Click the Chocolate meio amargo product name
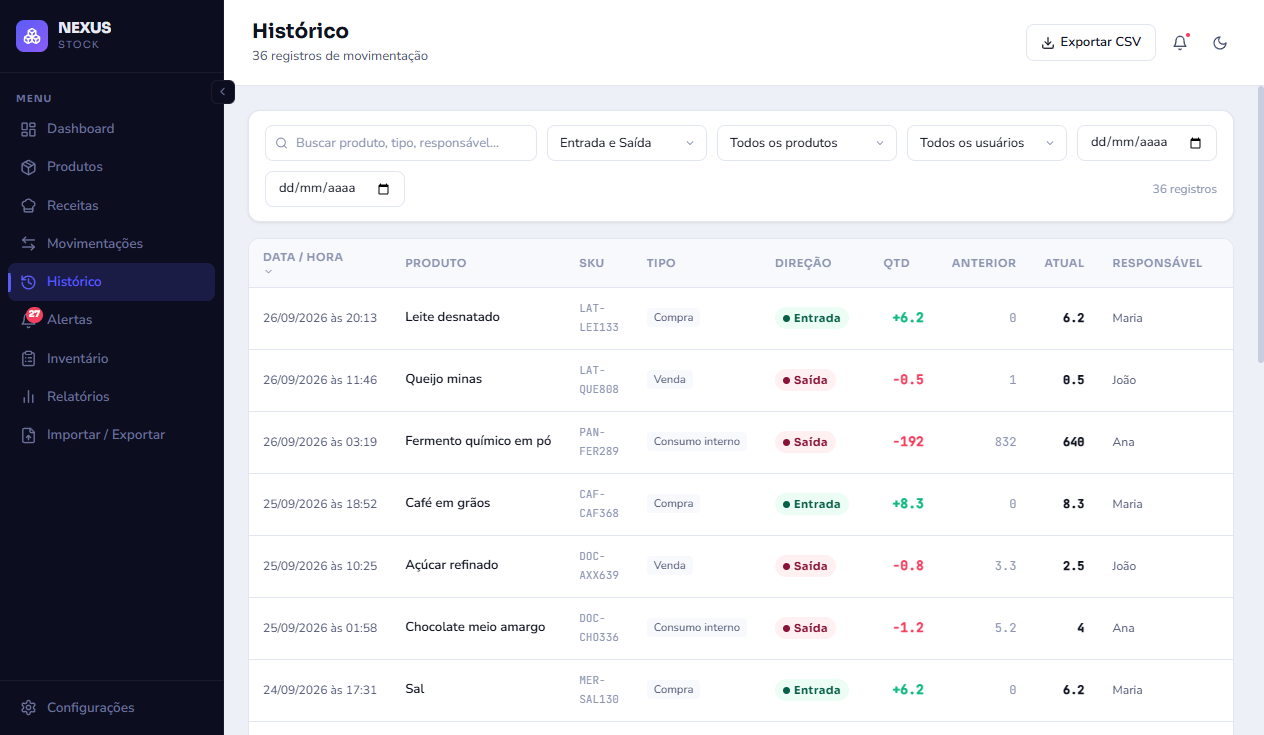The width and height of the screenshot is (1264, 735). coord(475,627)
